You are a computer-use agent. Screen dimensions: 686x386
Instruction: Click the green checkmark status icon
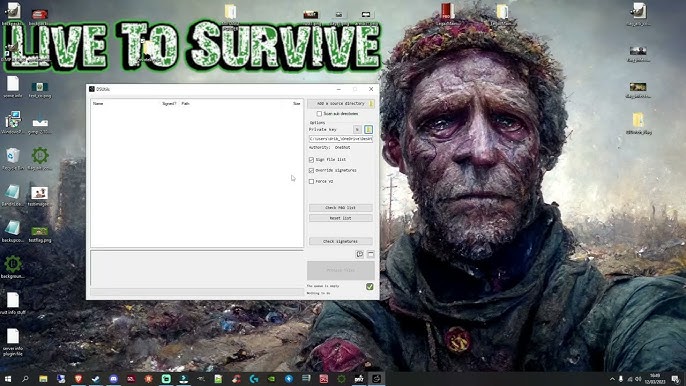370,286
